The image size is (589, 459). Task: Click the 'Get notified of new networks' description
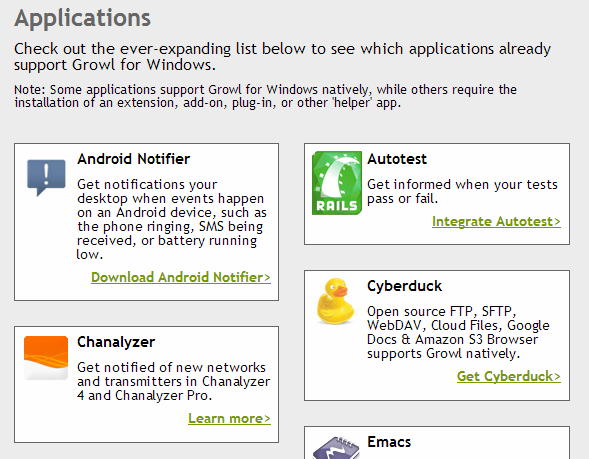(174, 382)
